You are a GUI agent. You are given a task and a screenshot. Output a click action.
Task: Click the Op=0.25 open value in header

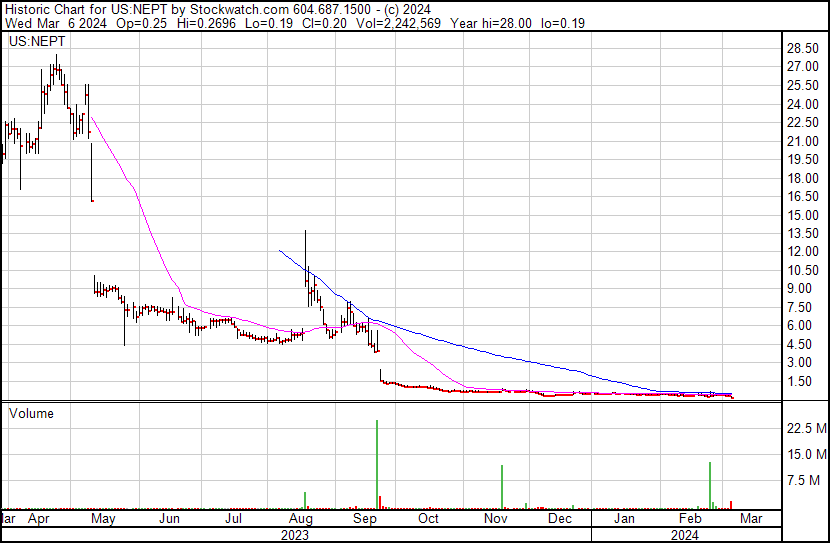(141, 23)
